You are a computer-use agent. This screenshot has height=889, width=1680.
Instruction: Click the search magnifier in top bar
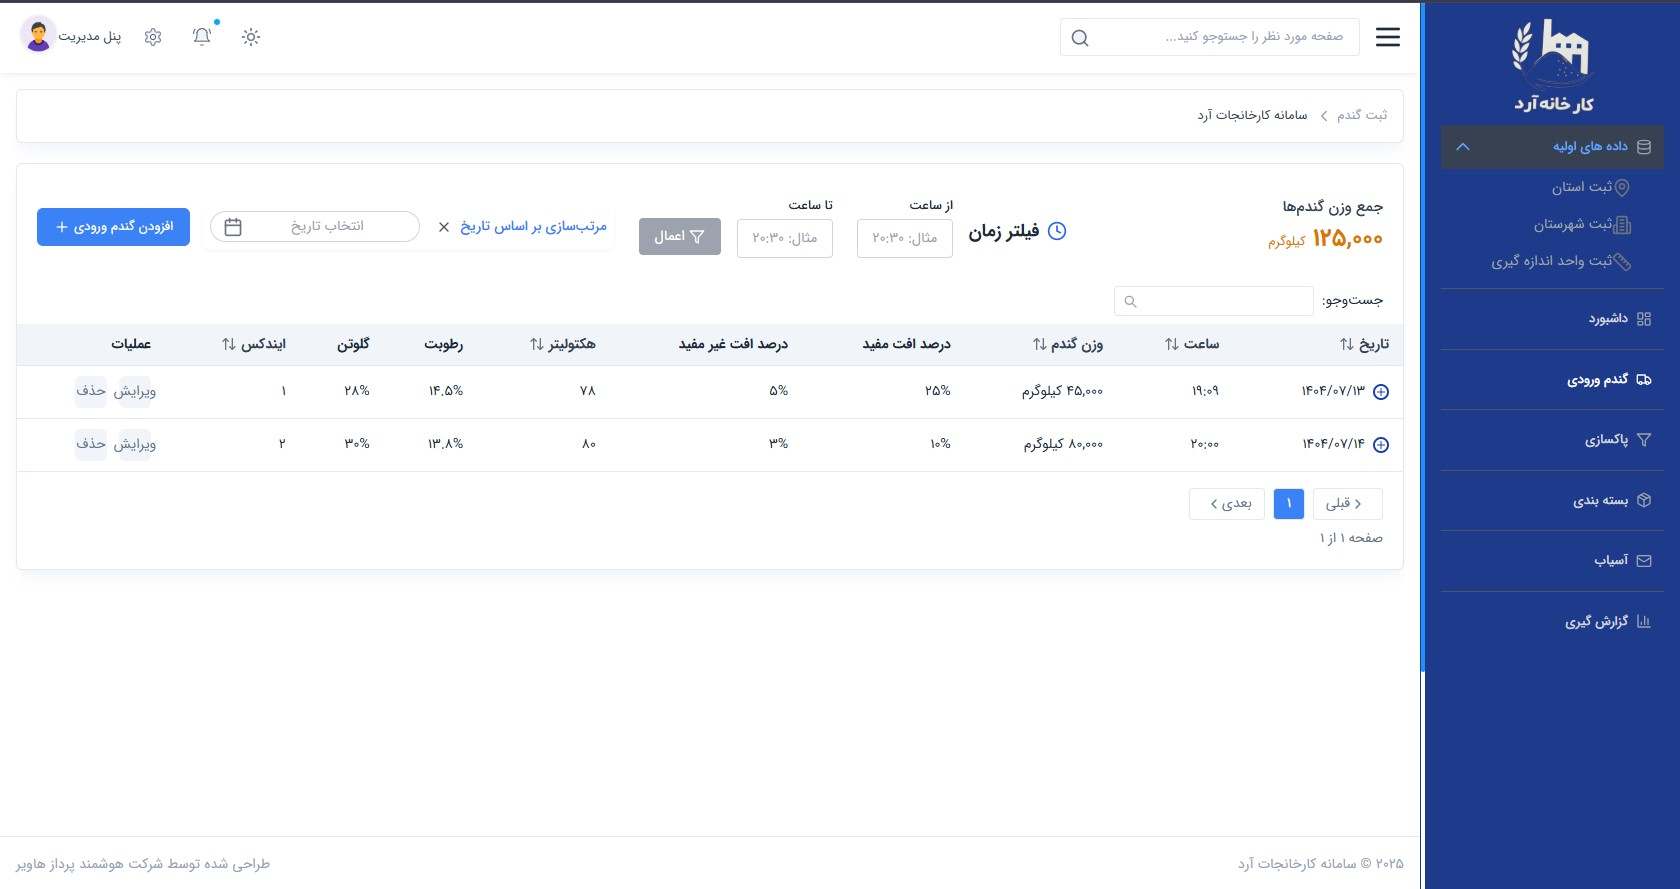coord(1080,38)
